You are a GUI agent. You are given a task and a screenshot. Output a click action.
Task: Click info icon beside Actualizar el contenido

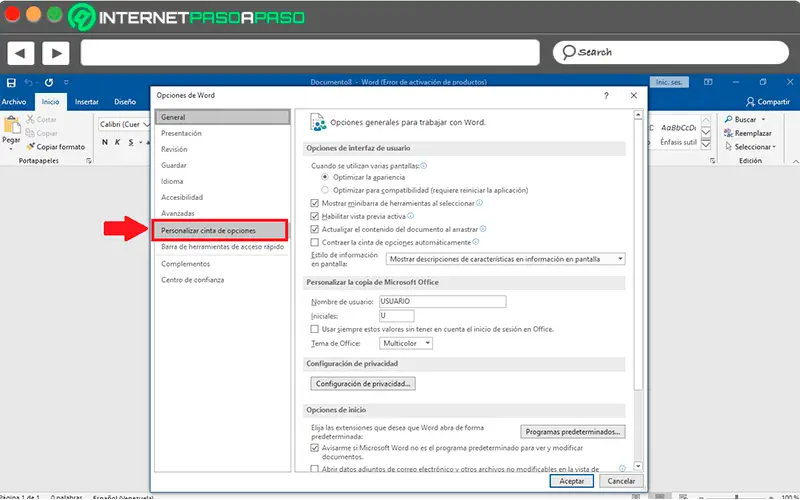coord(483,229)
